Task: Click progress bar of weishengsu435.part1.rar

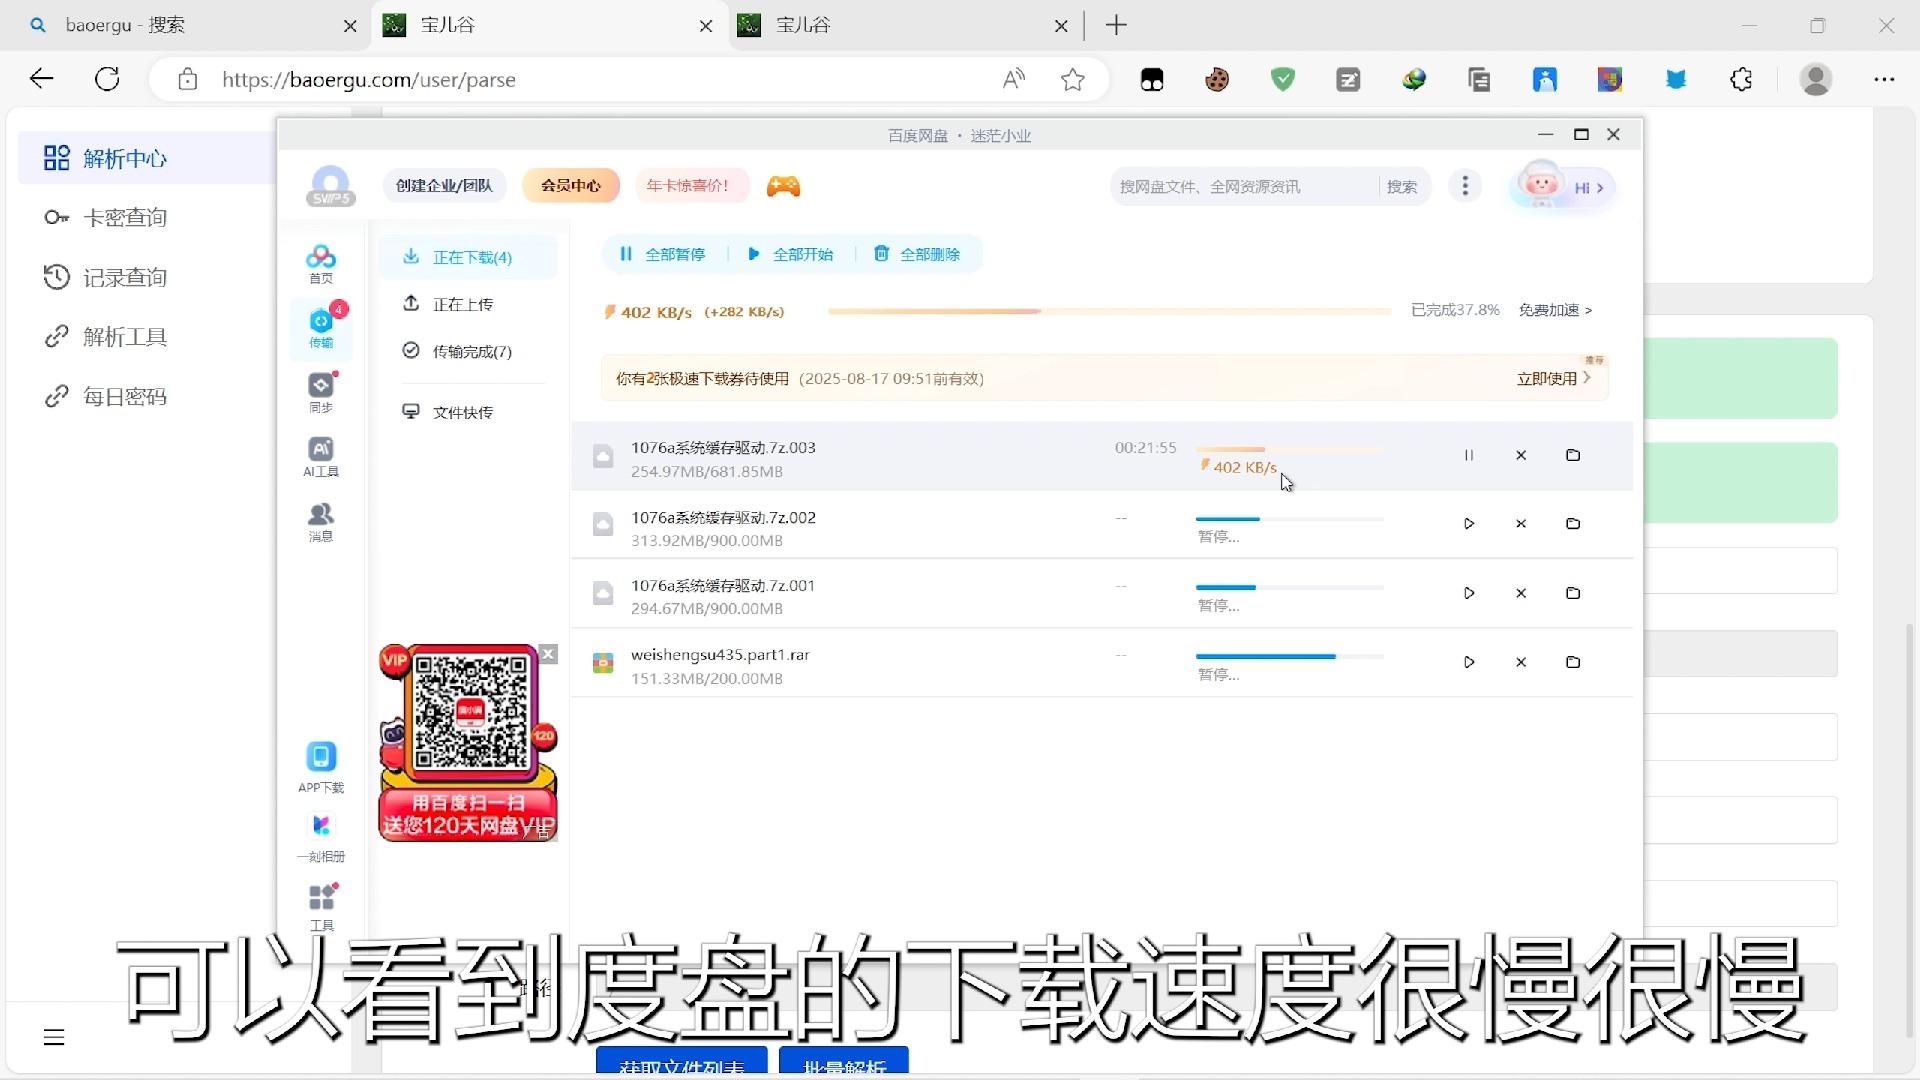Action: 1290,656
